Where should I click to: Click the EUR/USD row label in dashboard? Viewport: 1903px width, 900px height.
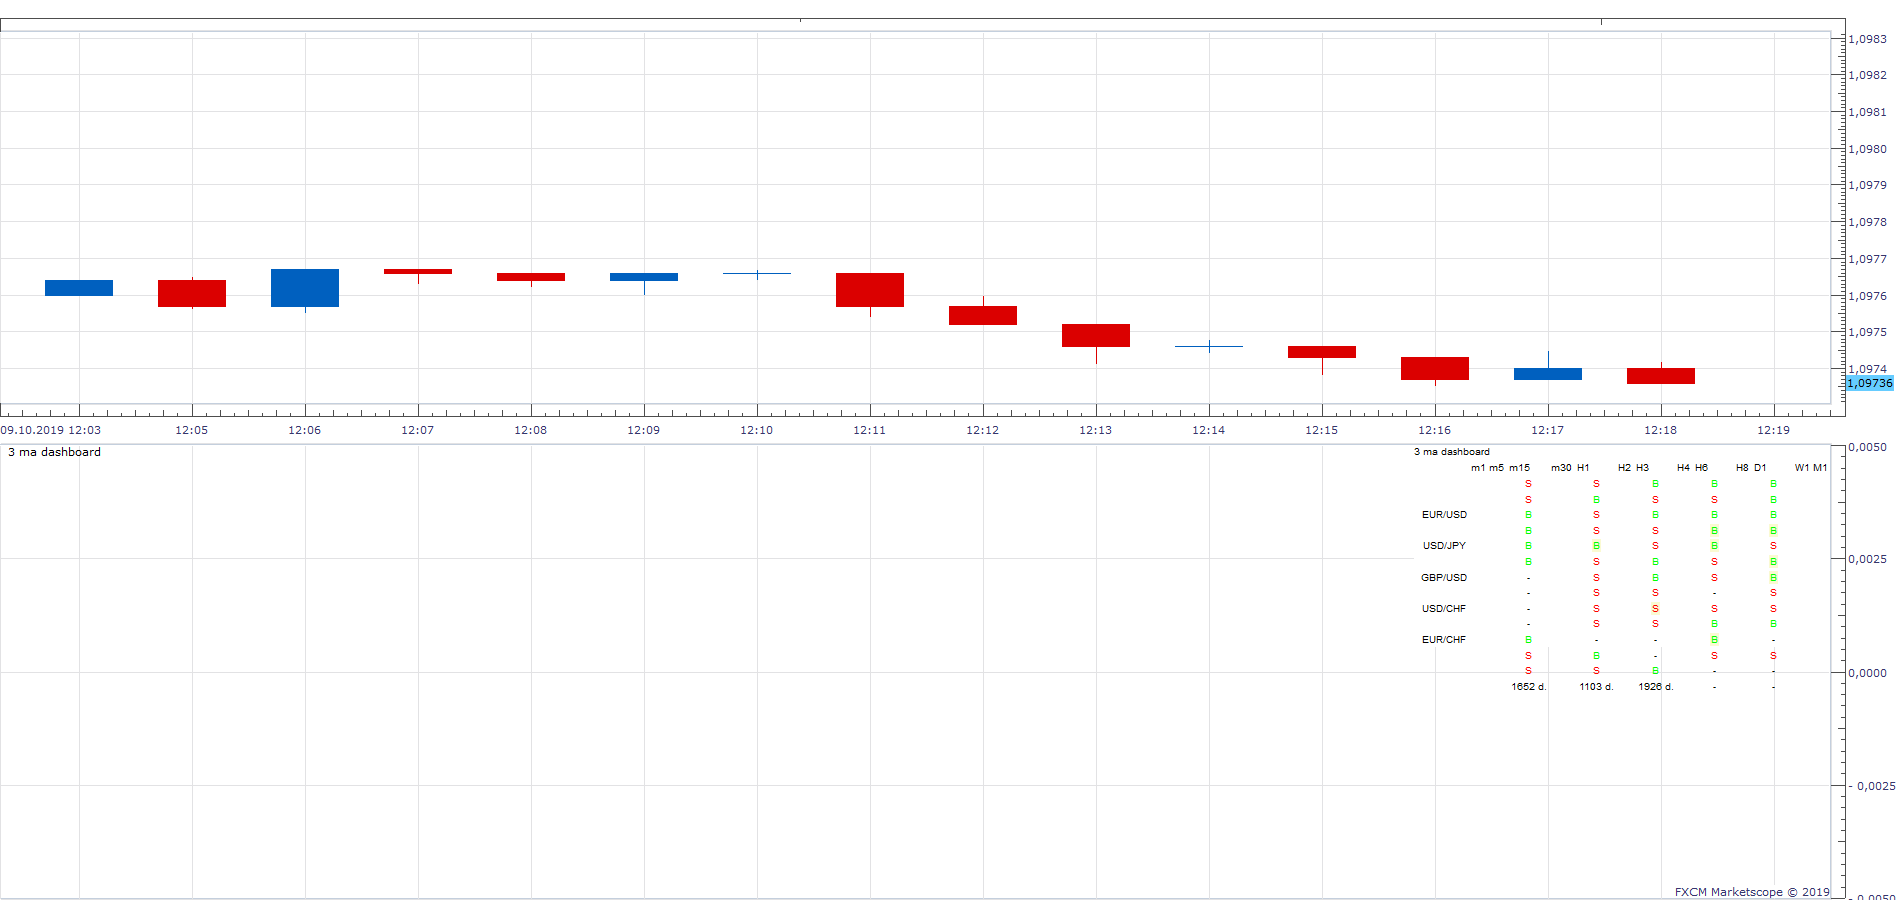tap(1444, 515)
